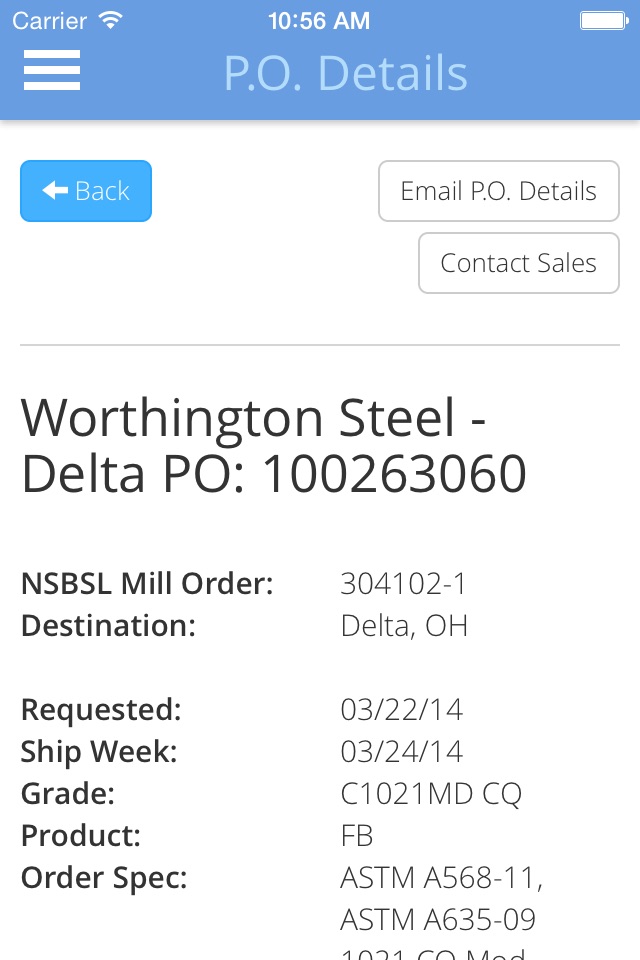640x960 pixels.
Task: Tap the ASTM A568-11 order spec
Action: point(442,878)
